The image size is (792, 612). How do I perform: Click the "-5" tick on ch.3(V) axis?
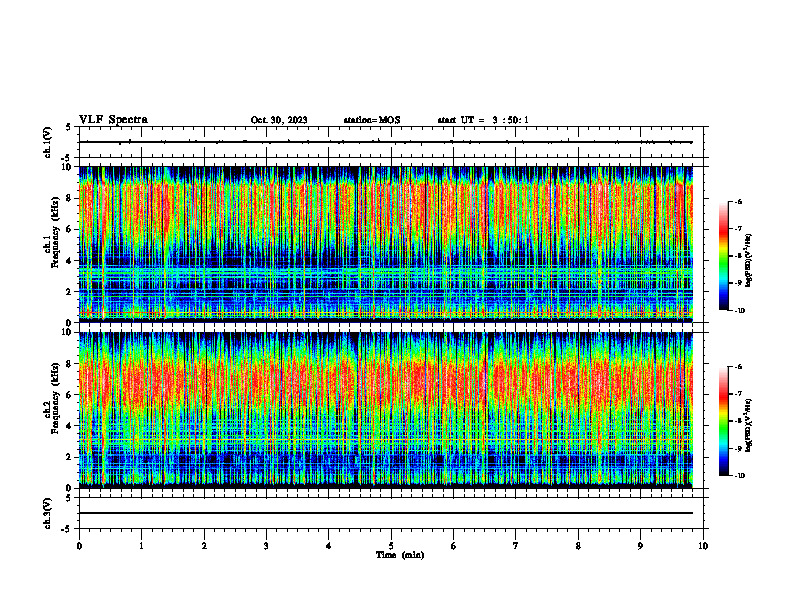coord(67,529)
